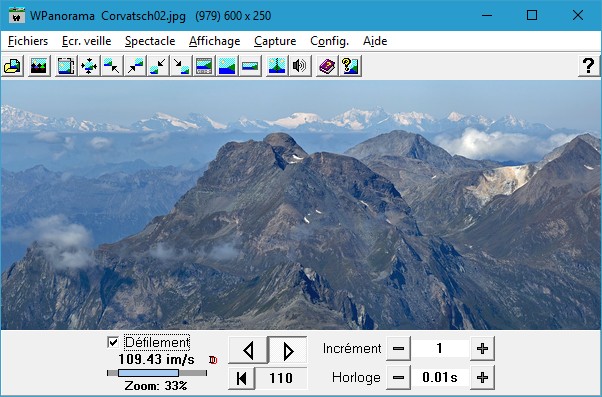Click the Horloge value showing 0.01s
This screenshot has height=397, width=602.
tap(440, 377)
